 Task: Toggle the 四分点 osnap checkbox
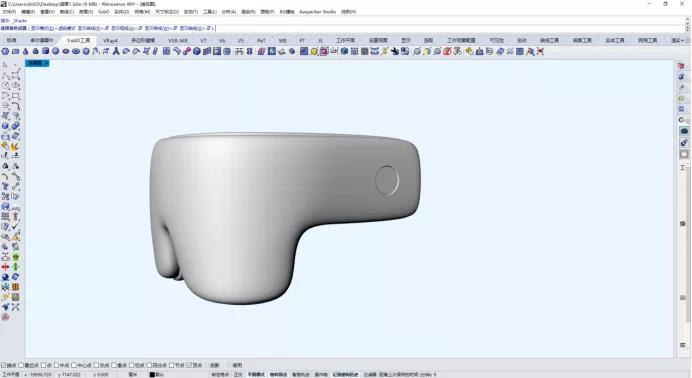[149, 365]
